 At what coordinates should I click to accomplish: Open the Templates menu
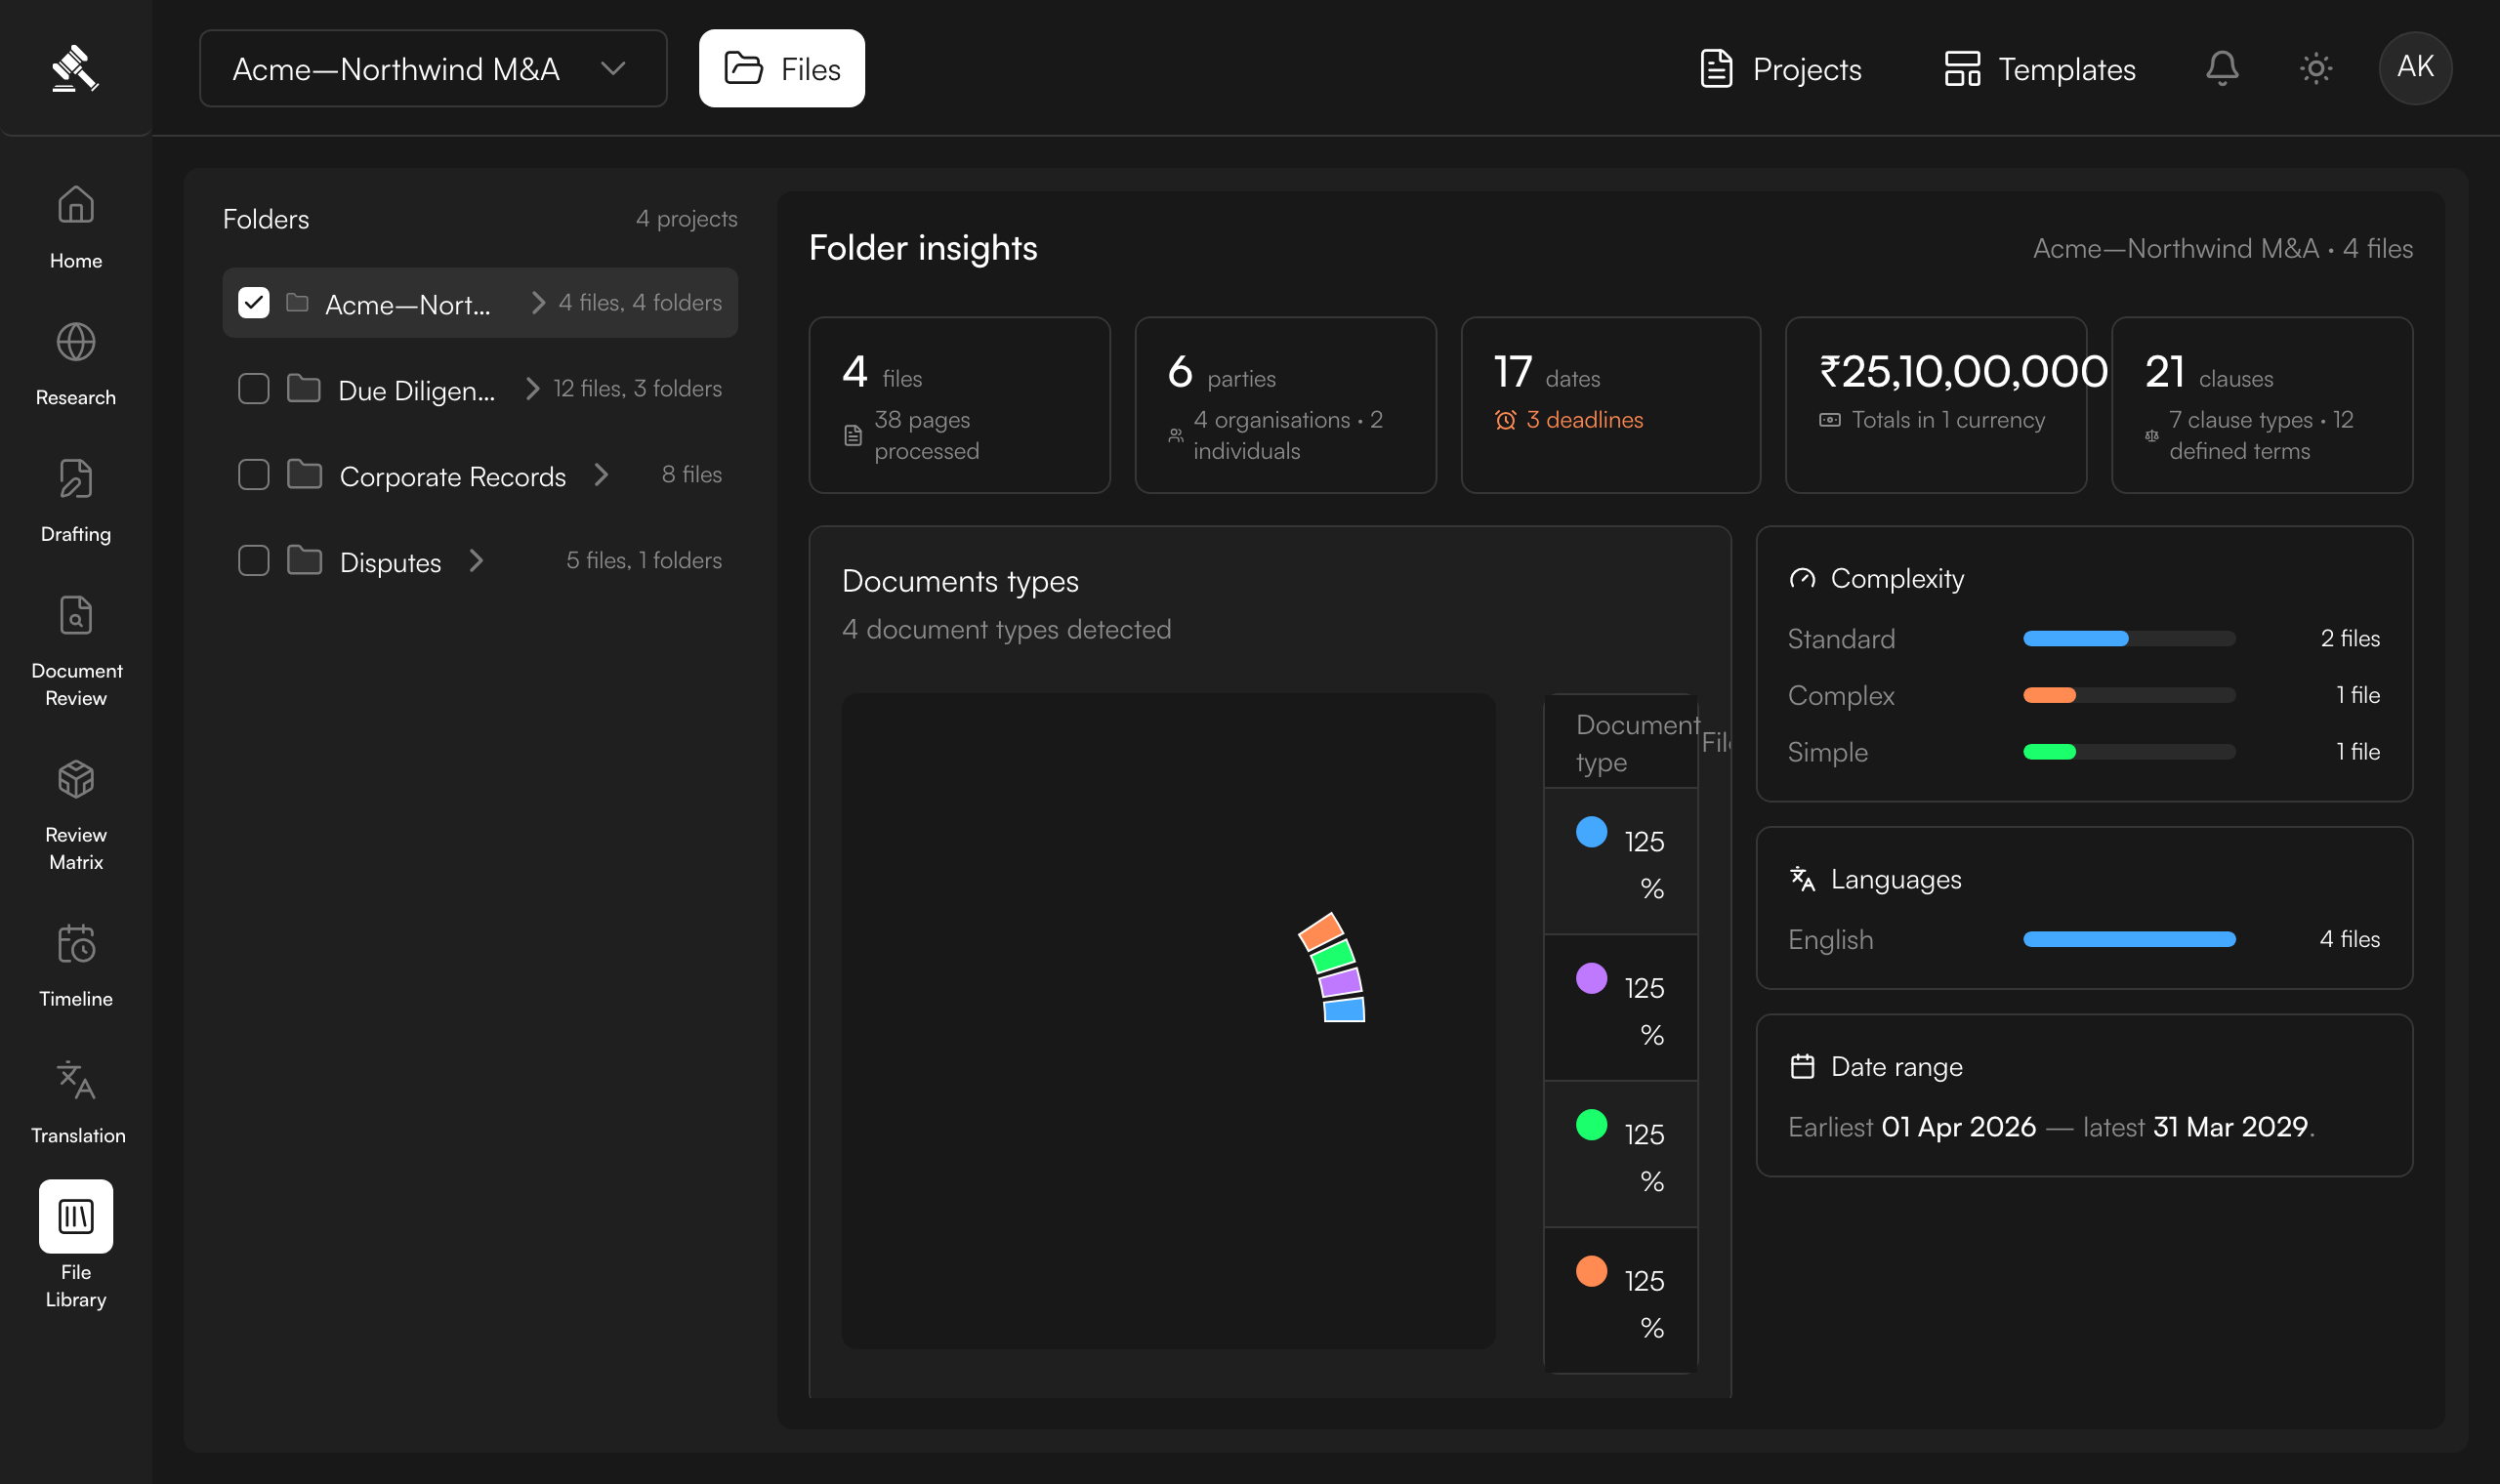click(2040, 68)
